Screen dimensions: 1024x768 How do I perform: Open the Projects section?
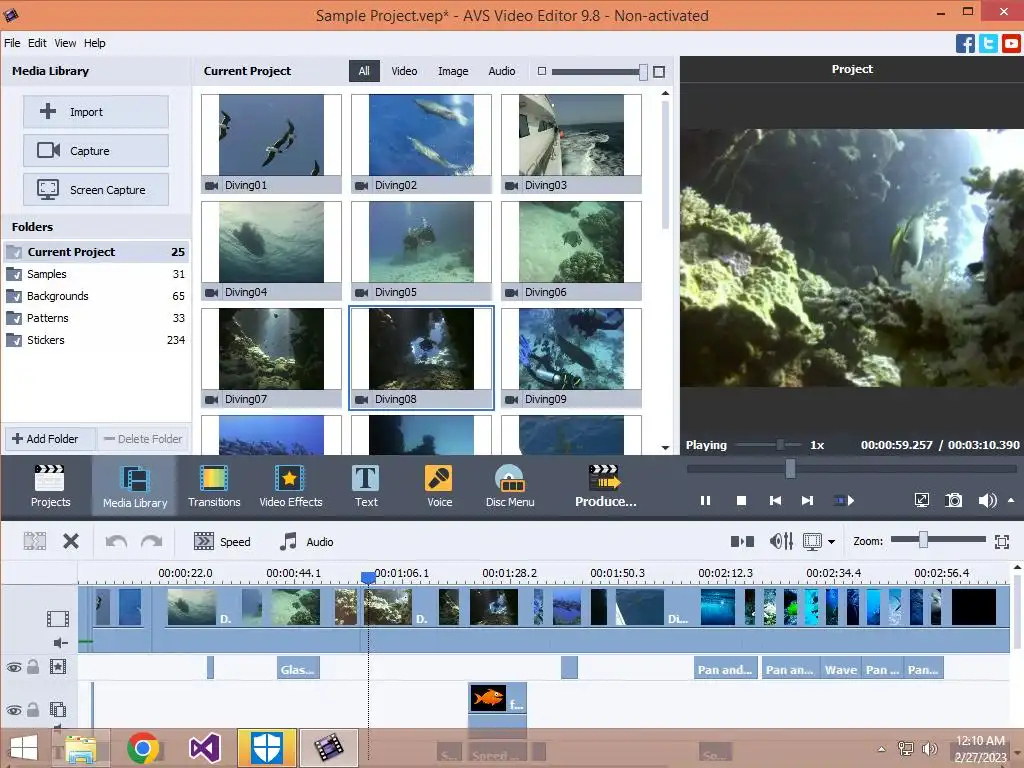(50, 486)
